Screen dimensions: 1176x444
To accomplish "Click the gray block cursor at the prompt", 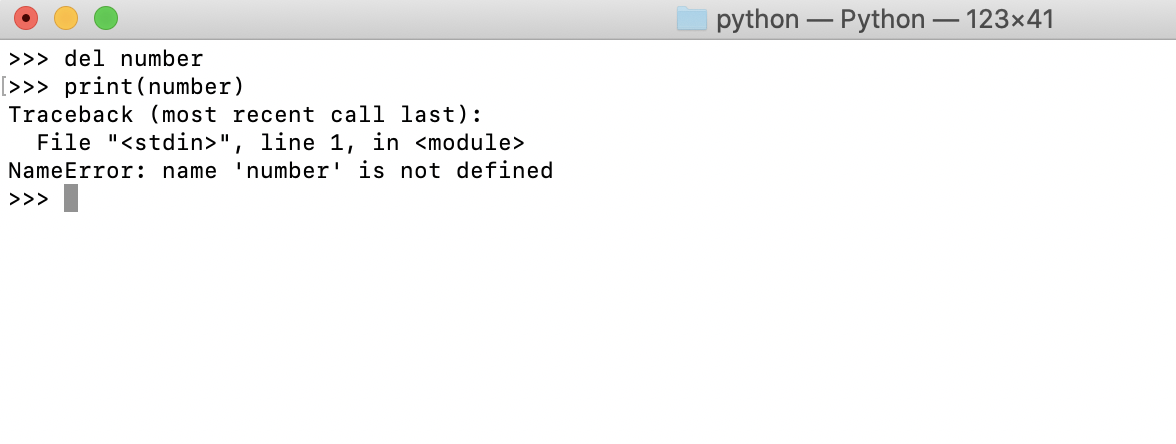I will click(x=70, y=199).
